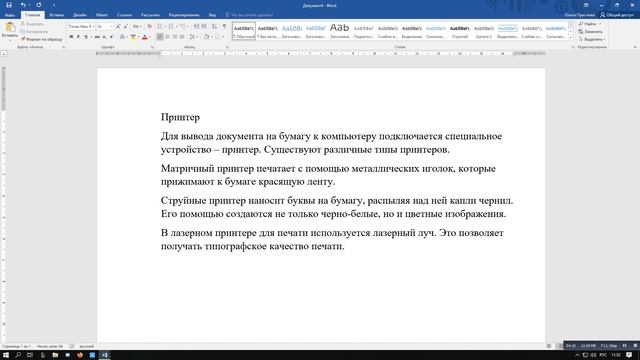Click the heading word Принтер in document
Screen dimensions: 640x360
180,117
